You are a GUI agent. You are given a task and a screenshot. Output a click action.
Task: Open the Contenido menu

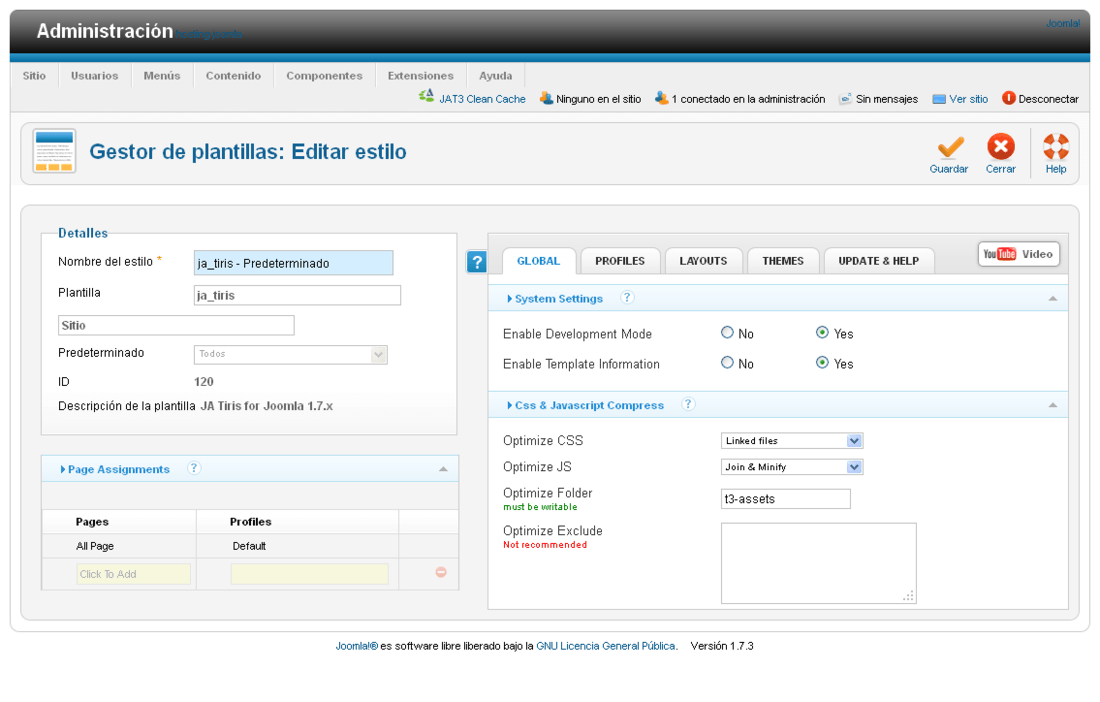[x=234, y=76]
